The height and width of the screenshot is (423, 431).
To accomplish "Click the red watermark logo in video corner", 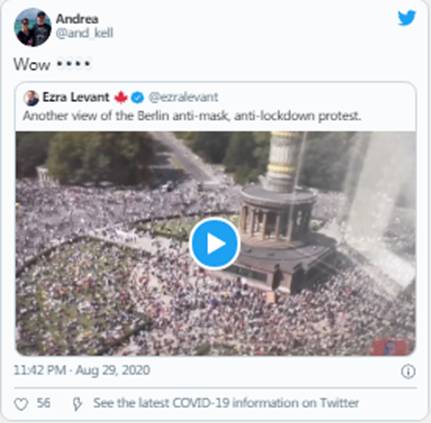I will 389,348.
